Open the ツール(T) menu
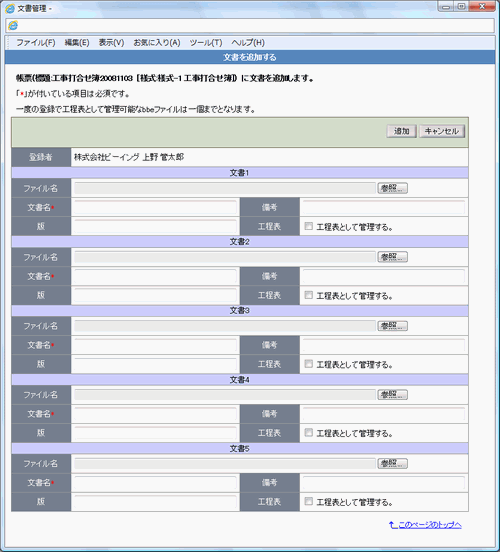The width and height of the screenshot is (500, 552). click(x=206, y=43)
